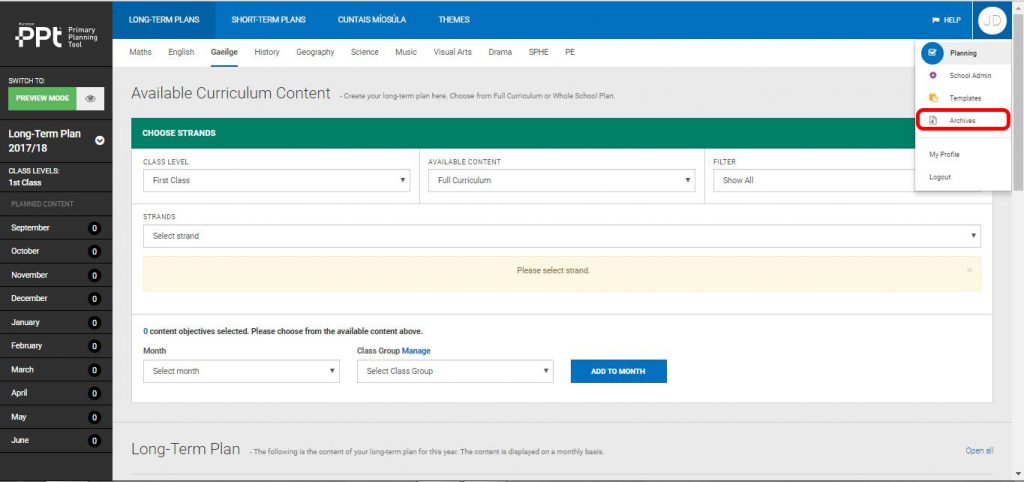
Task: Click the Open all link
Action: point(980,451)
